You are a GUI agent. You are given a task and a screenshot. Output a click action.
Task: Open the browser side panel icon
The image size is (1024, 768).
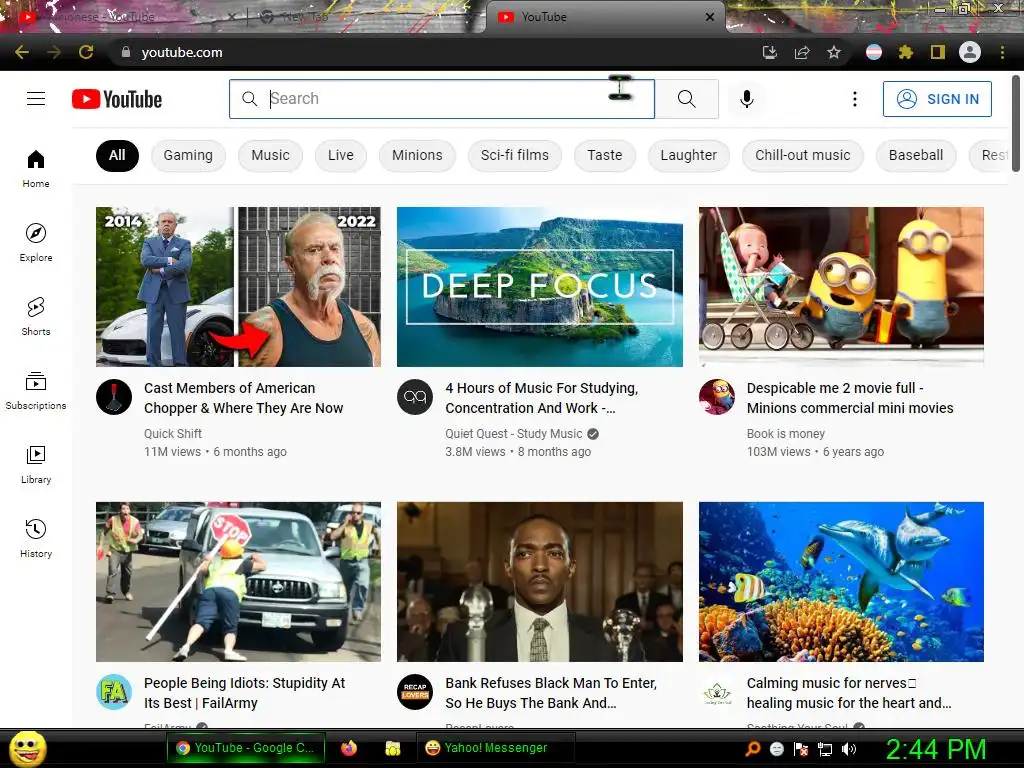(x=938, y=52)
